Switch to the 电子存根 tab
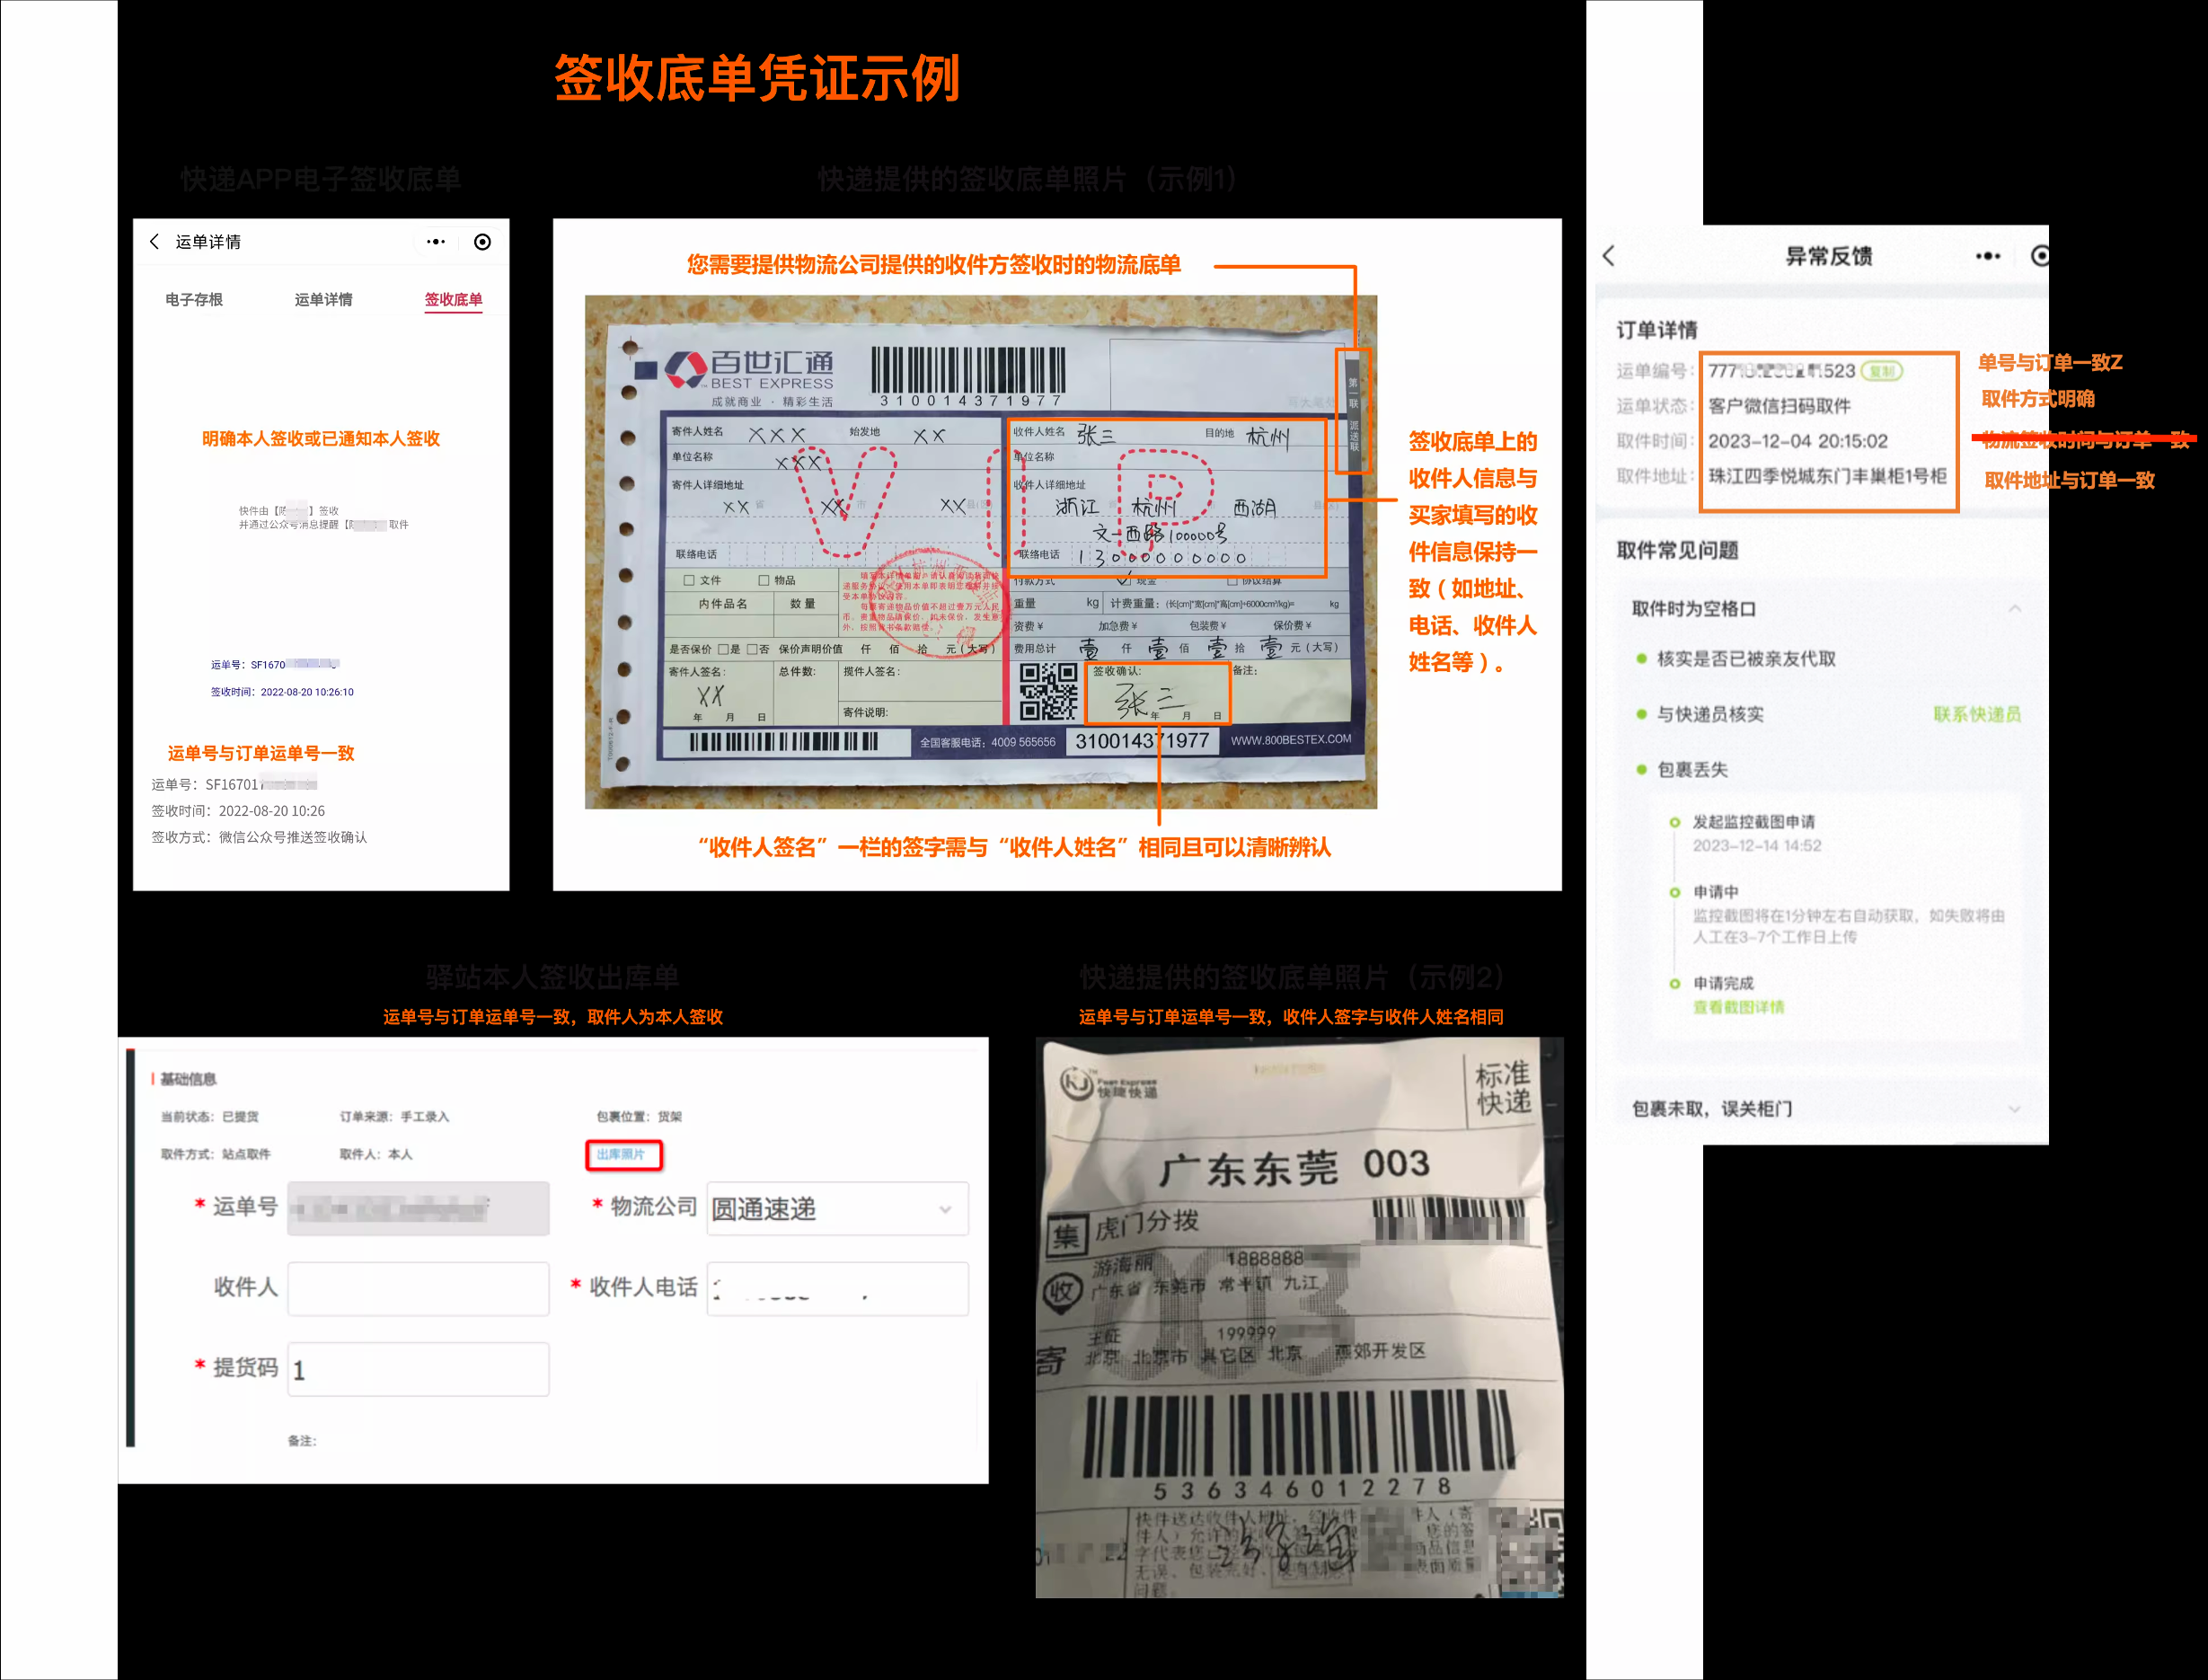Image resolution: width=2208 pixels, height=1680 pixels. (194, 299)
